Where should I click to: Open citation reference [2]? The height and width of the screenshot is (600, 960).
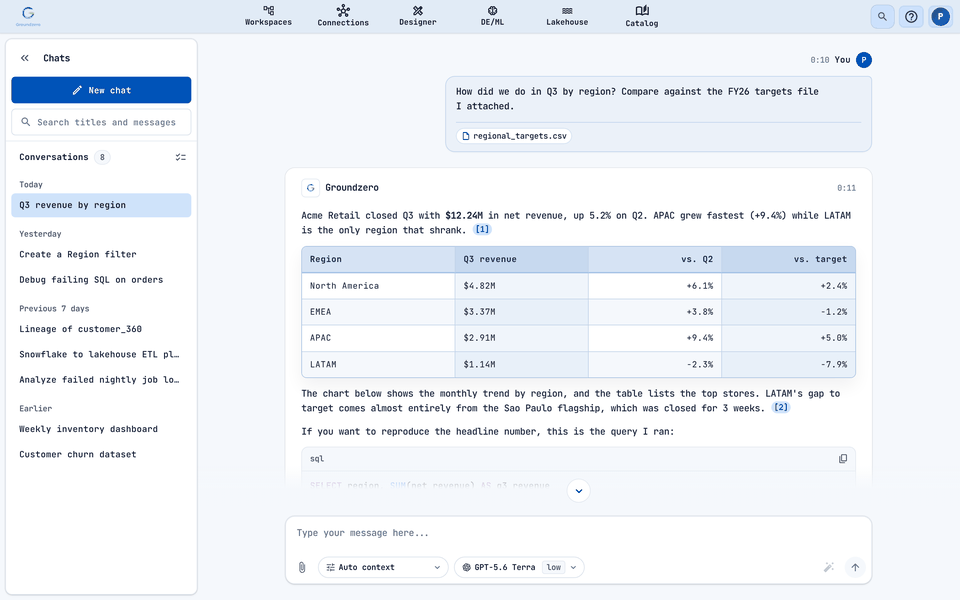coord(781,408)
